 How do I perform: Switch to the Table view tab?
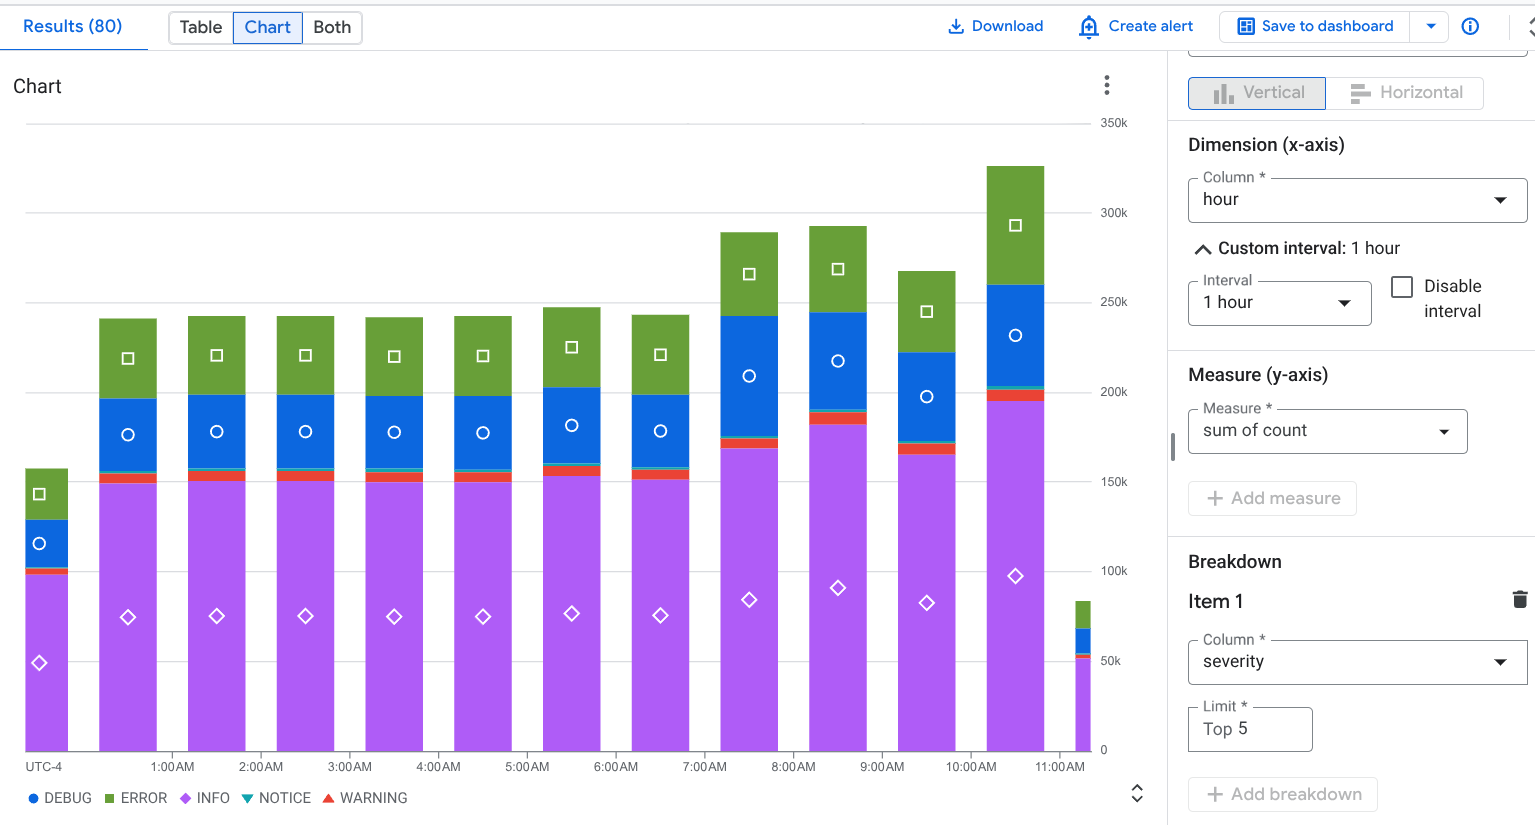click(x=201, y=27)
